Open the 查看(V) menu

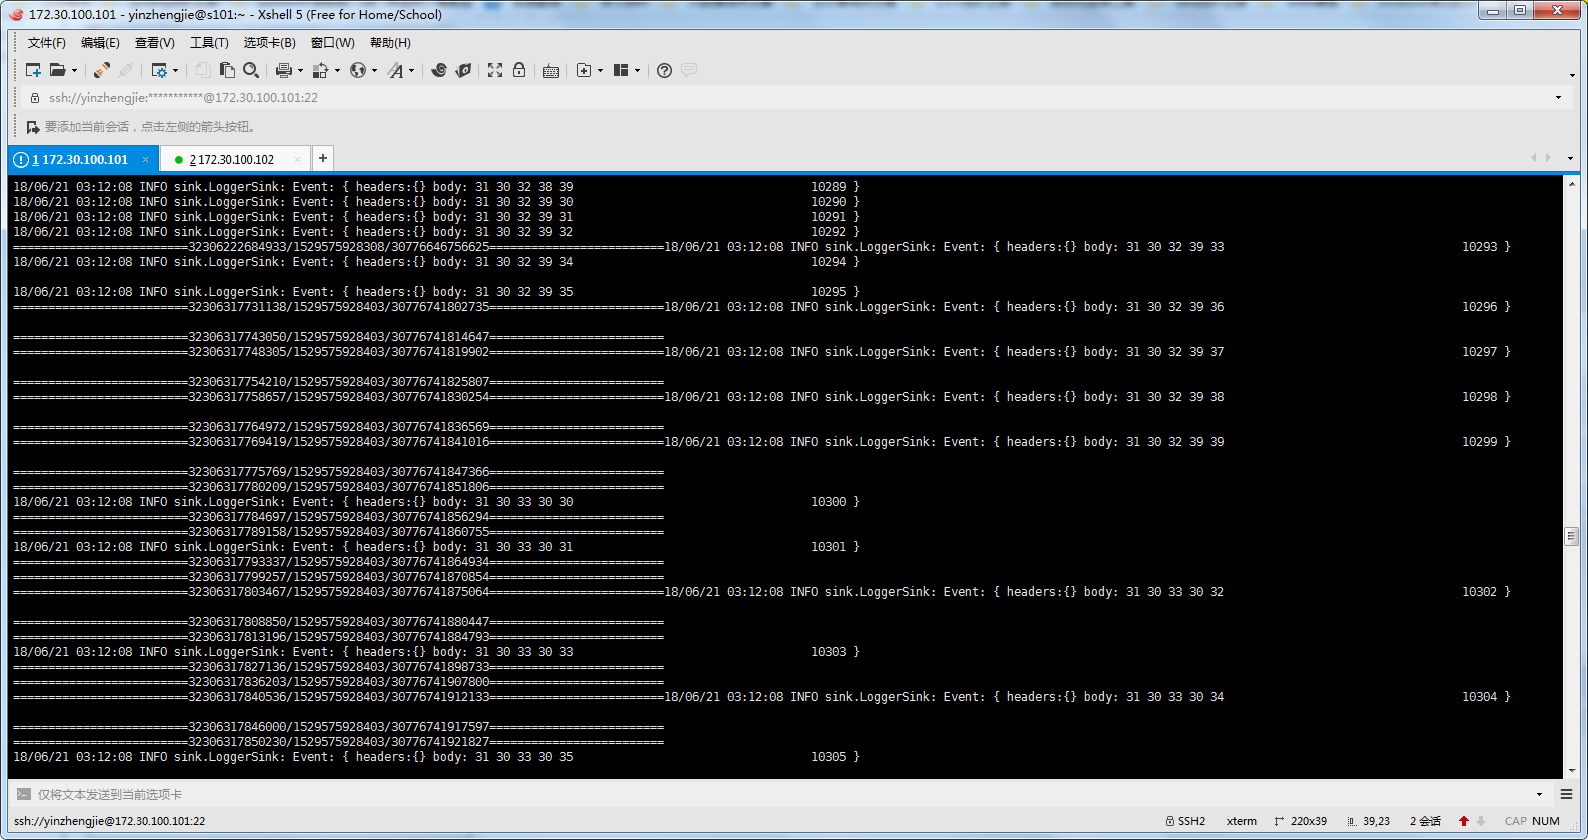155,43
